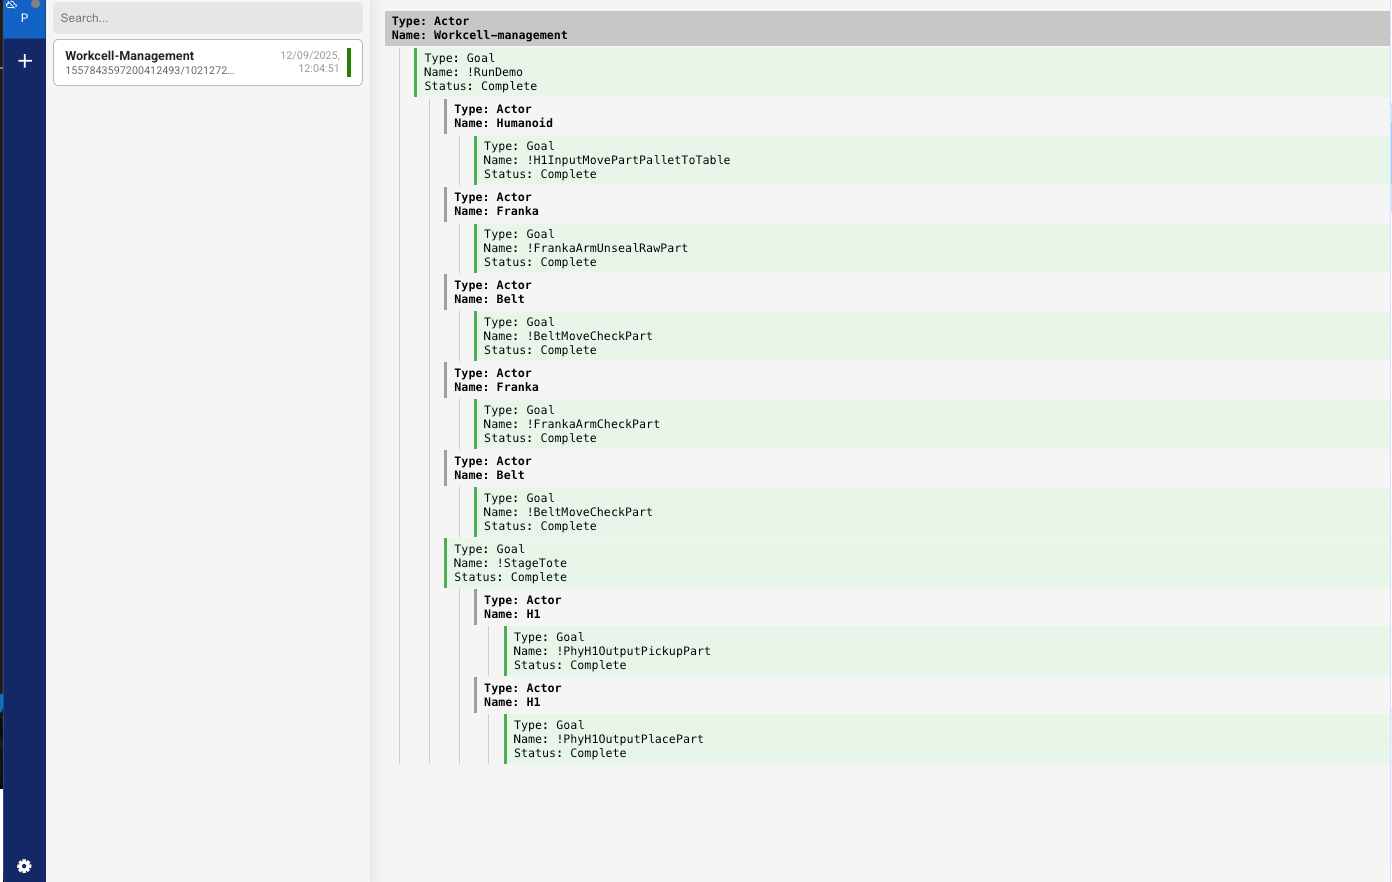Viewport: 1392px width, 882px height.
Task: Click the gray status dot beside the avatar
Action: pos(37,5)
